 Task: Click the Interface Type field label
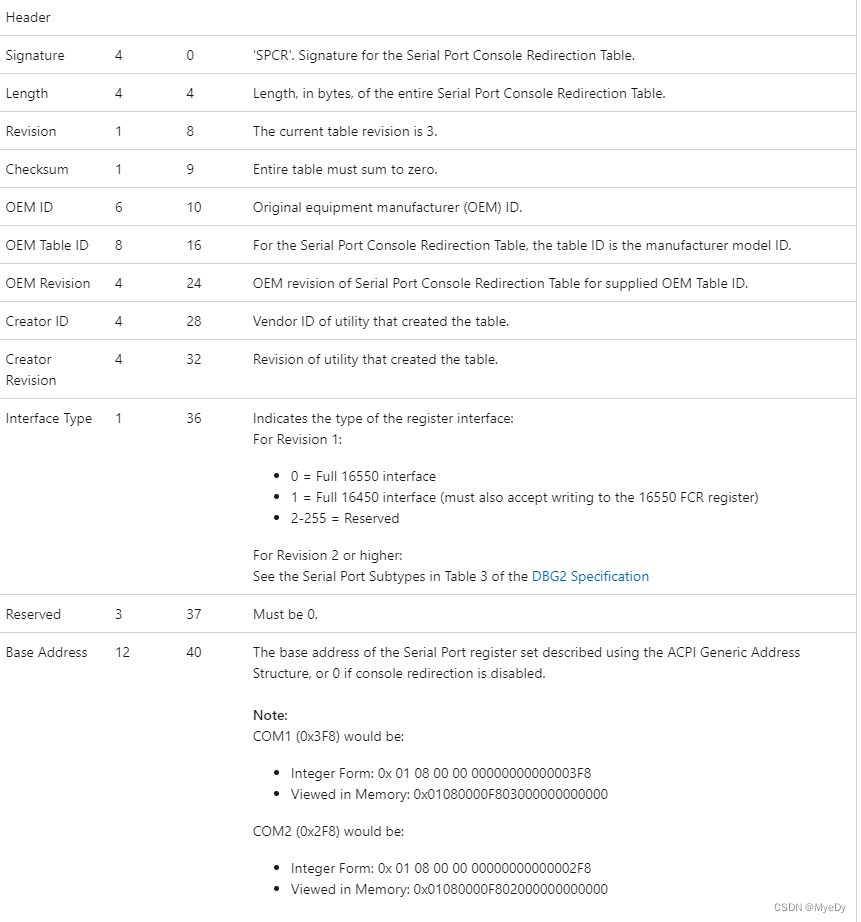[x=49, y=418]
